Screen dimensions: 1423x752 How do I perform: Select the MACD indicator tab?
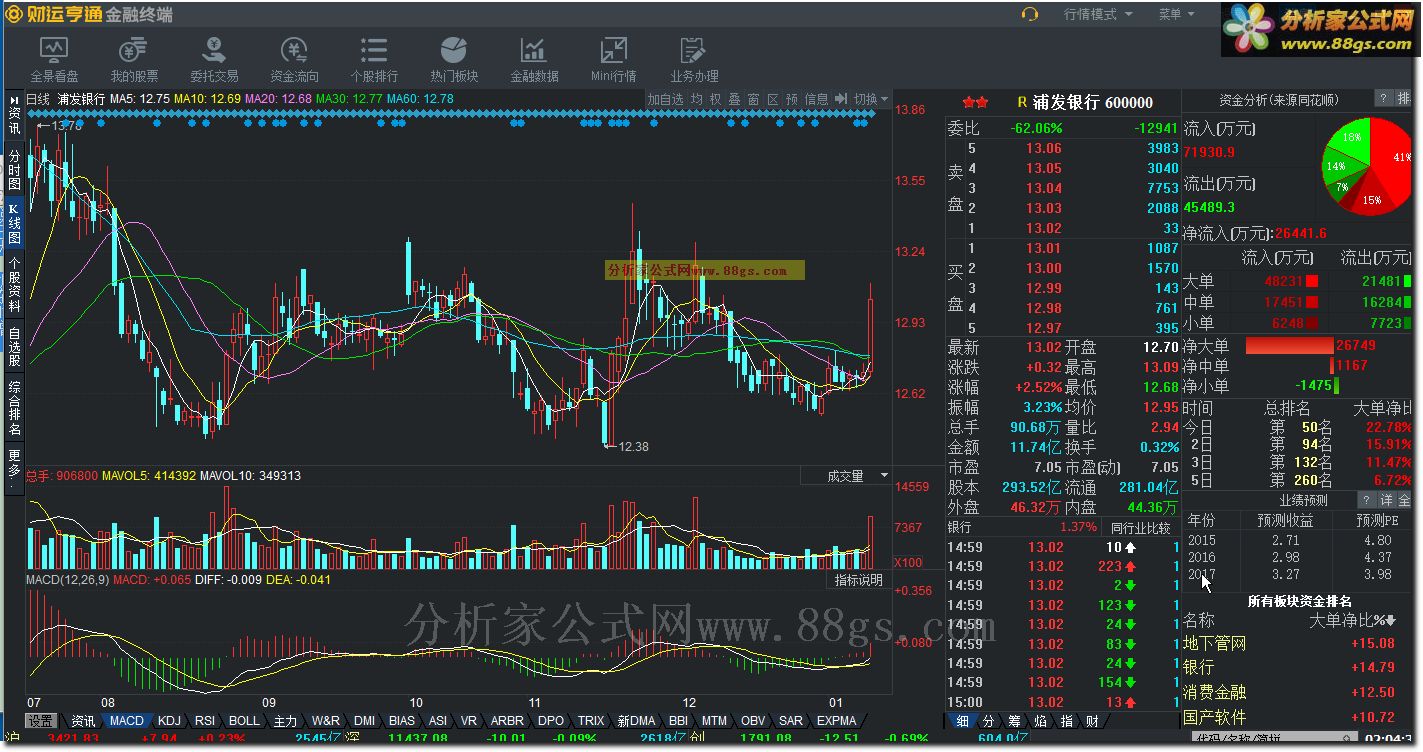pyautogui.click(x=127, y=720)
